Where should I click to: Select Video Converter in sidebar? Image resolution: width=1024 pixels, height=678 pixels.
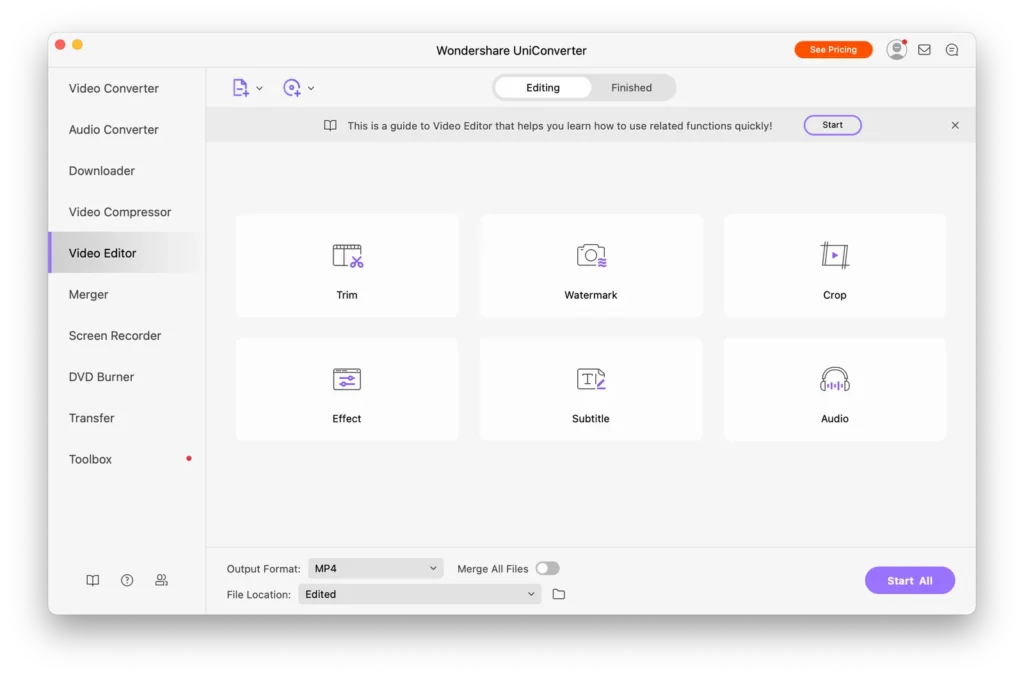[127, 88]
